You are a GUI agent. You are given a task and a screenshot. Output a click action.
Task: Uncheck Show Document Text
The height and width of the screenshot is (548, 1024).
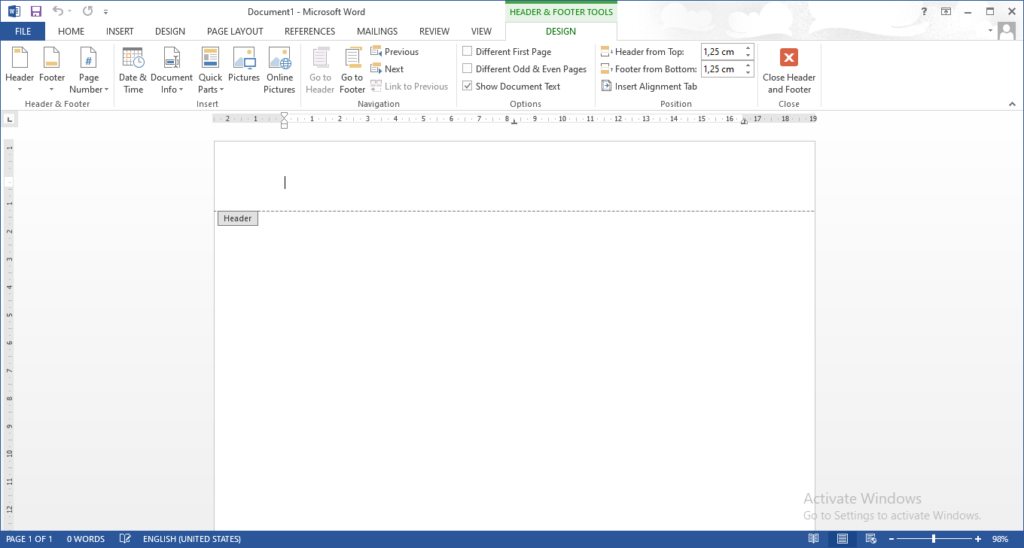pos(467,87)
